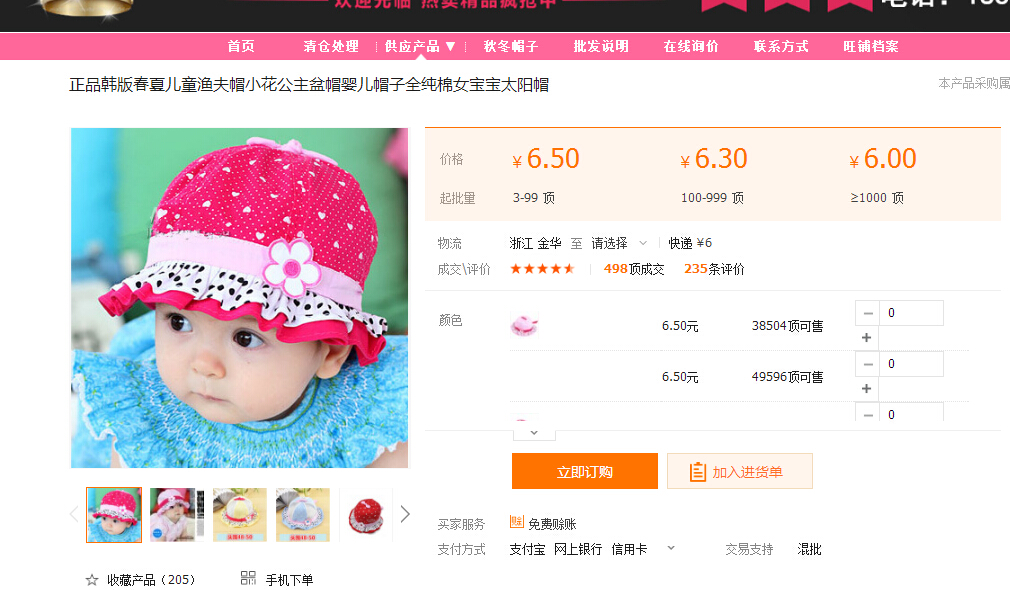The width and height of the screenshot is (1010, 590).
Task: Click the QR code icon for mobile ordering
Action: tap(249, 578)
